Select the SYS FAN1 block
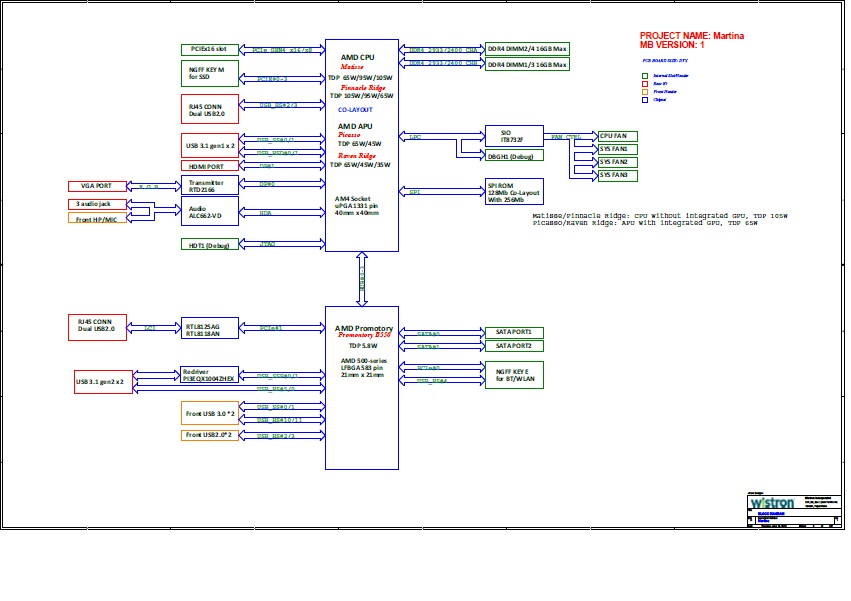This screenshot has width=851, height=601. pyautogui.click(x=618, y=149)
